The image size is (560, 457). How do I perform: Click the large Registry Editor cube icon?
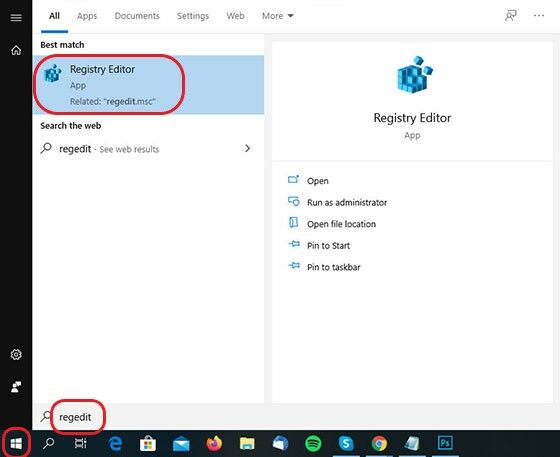[414, 75]
